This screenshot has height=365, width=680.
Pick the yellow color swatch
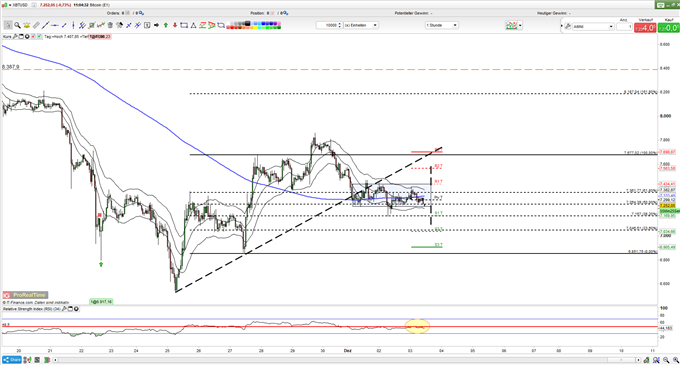click(x=255, y=27)
